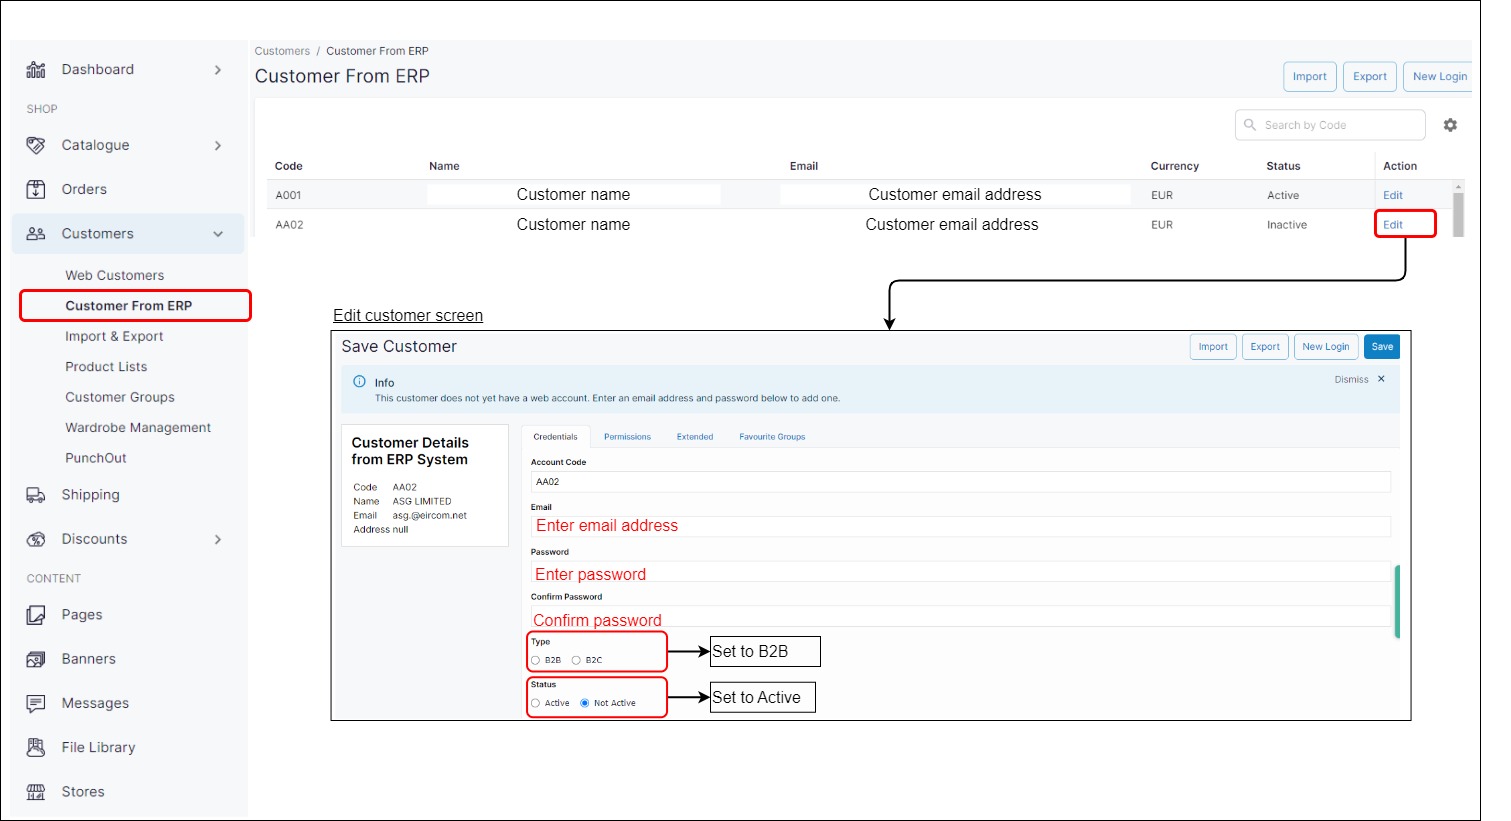
Task: Open Orders via its box icon
Action: [36, 189]
